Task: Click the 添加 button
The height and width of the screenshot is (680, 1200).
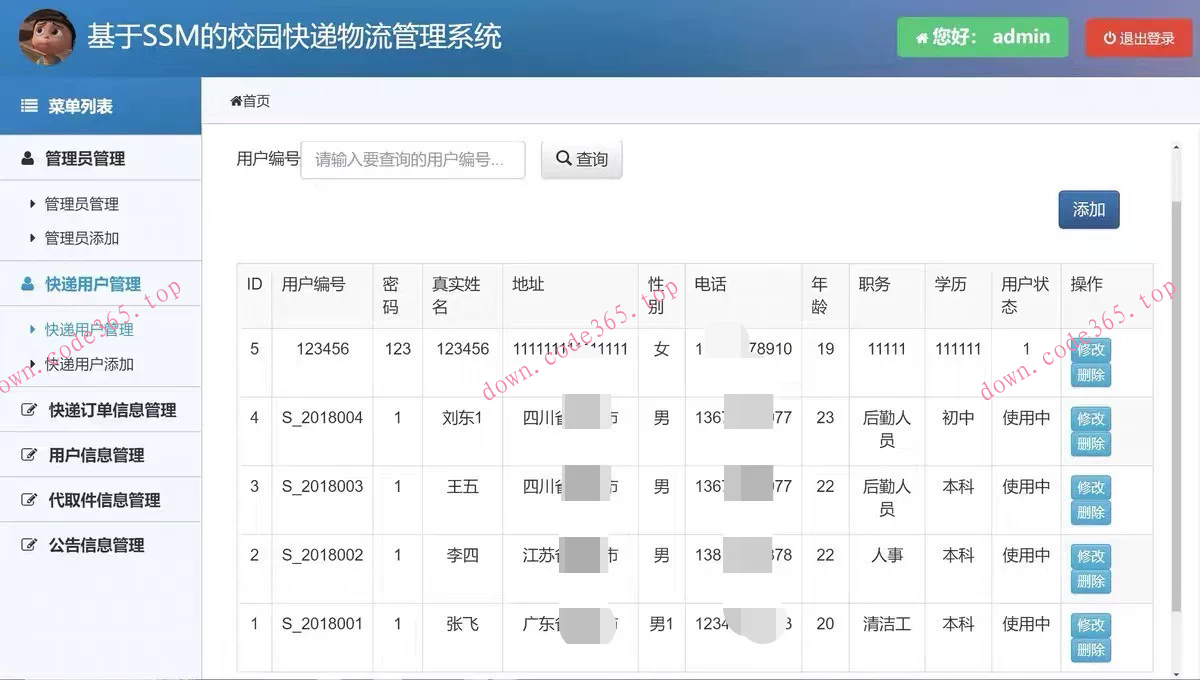Action: tap(1088, 209)
